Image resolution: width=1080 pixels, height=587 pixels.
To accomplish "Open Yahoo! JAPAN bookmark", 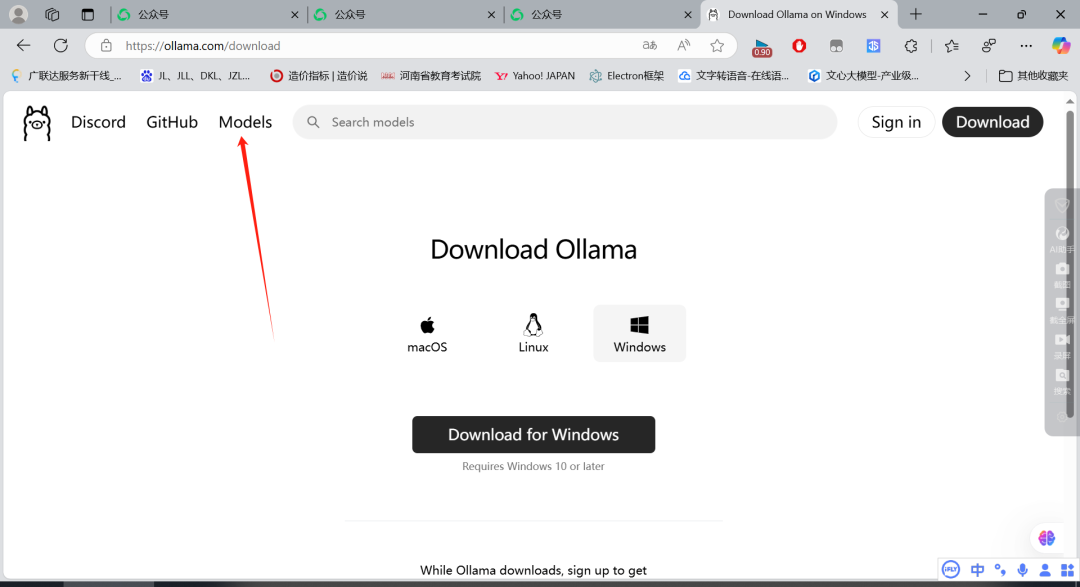I will [x=535, y=76].
